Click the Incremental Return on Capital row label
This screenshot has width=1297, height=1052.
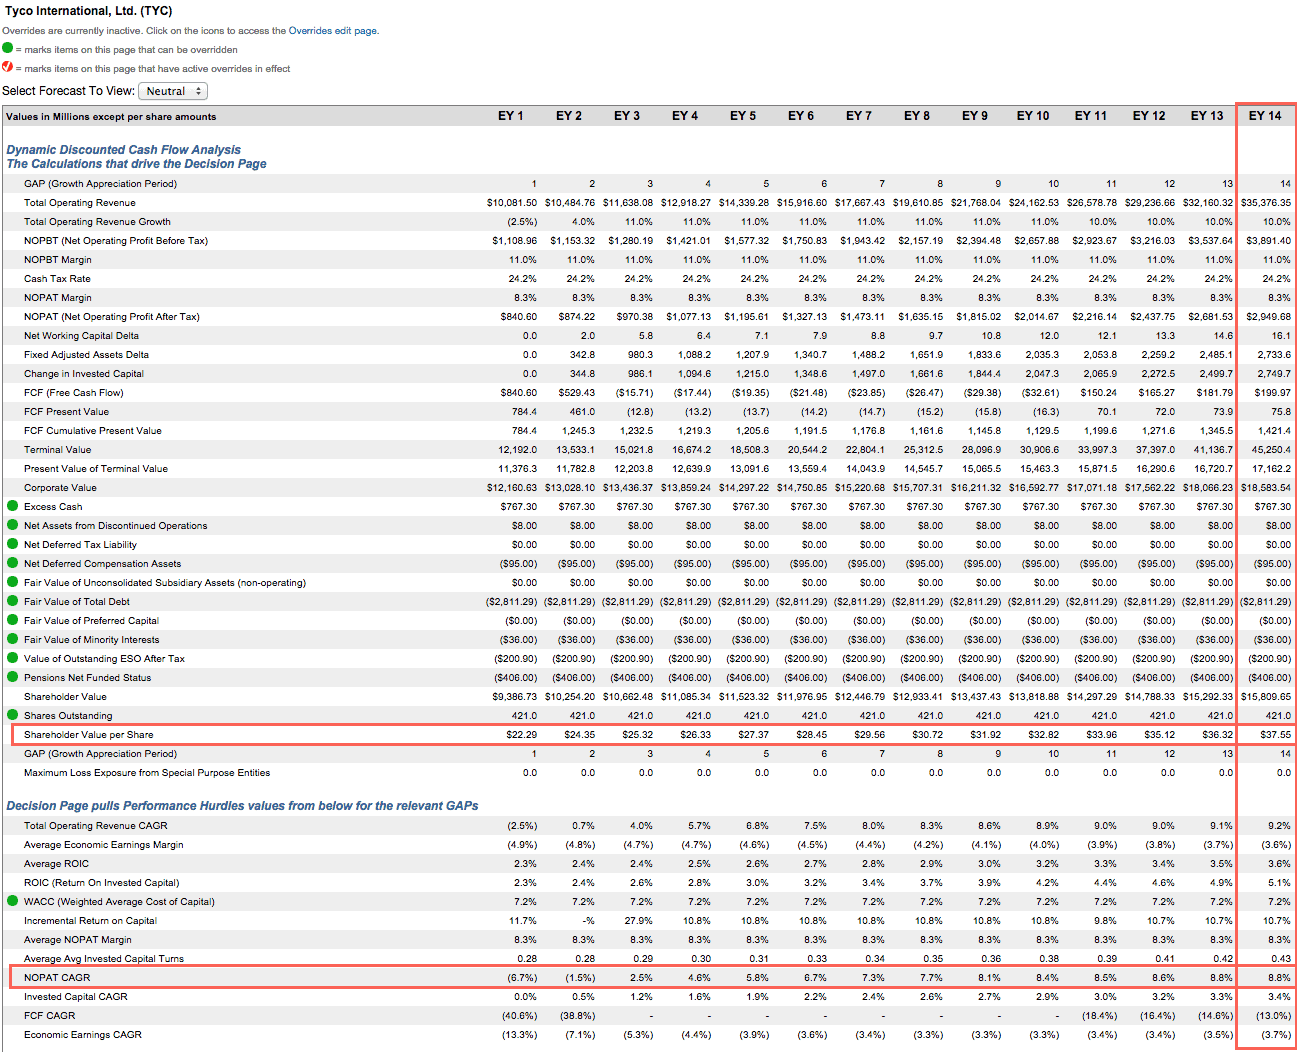[90, 921]
